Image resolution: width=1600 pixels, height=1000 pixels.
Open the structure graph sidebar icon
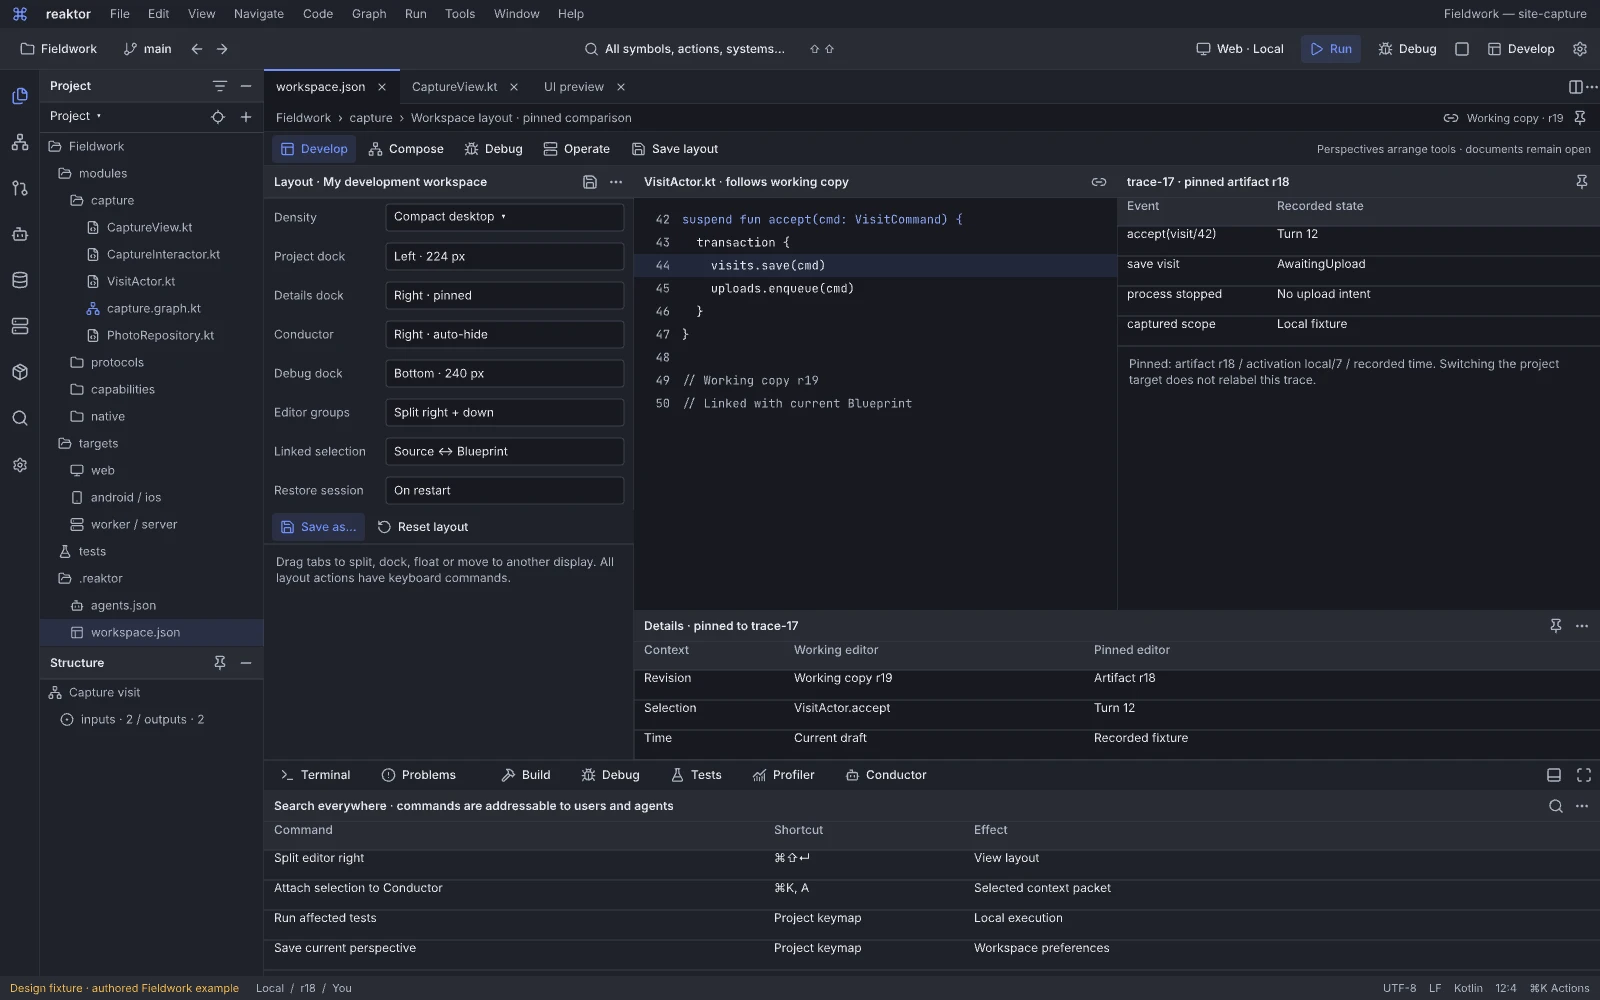pos(20,142)
